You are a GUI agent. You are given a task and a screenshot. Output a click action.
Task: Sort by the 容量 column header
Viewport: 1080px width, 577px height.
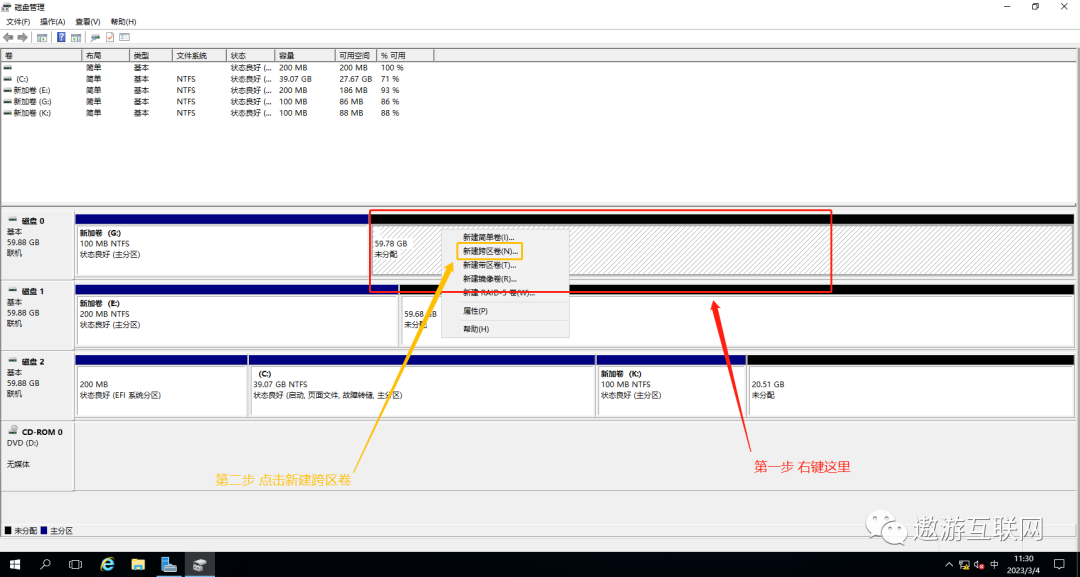point(305,55)
